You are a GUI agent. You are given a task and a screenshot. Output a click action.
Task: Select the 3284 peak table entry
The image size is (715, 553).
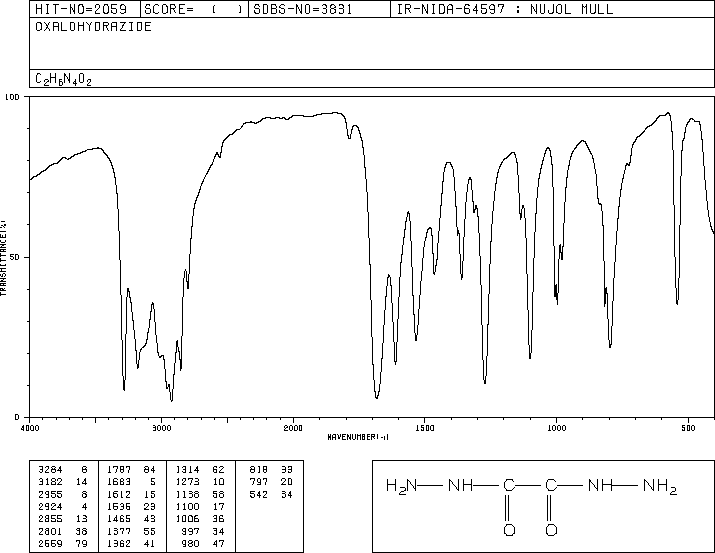tap(63, 469)
